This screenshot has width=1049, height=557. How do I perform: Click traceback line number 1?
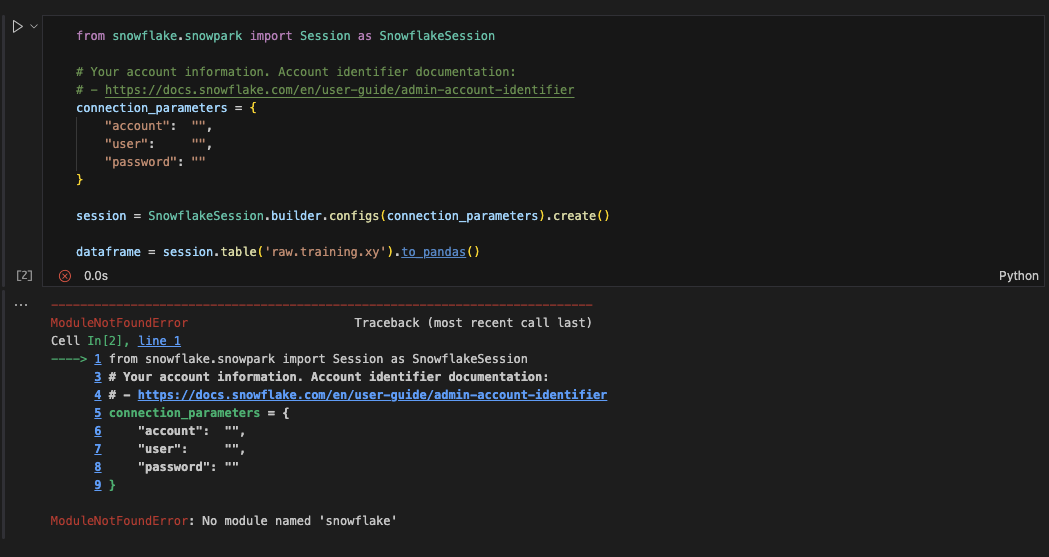click(98, 359)
